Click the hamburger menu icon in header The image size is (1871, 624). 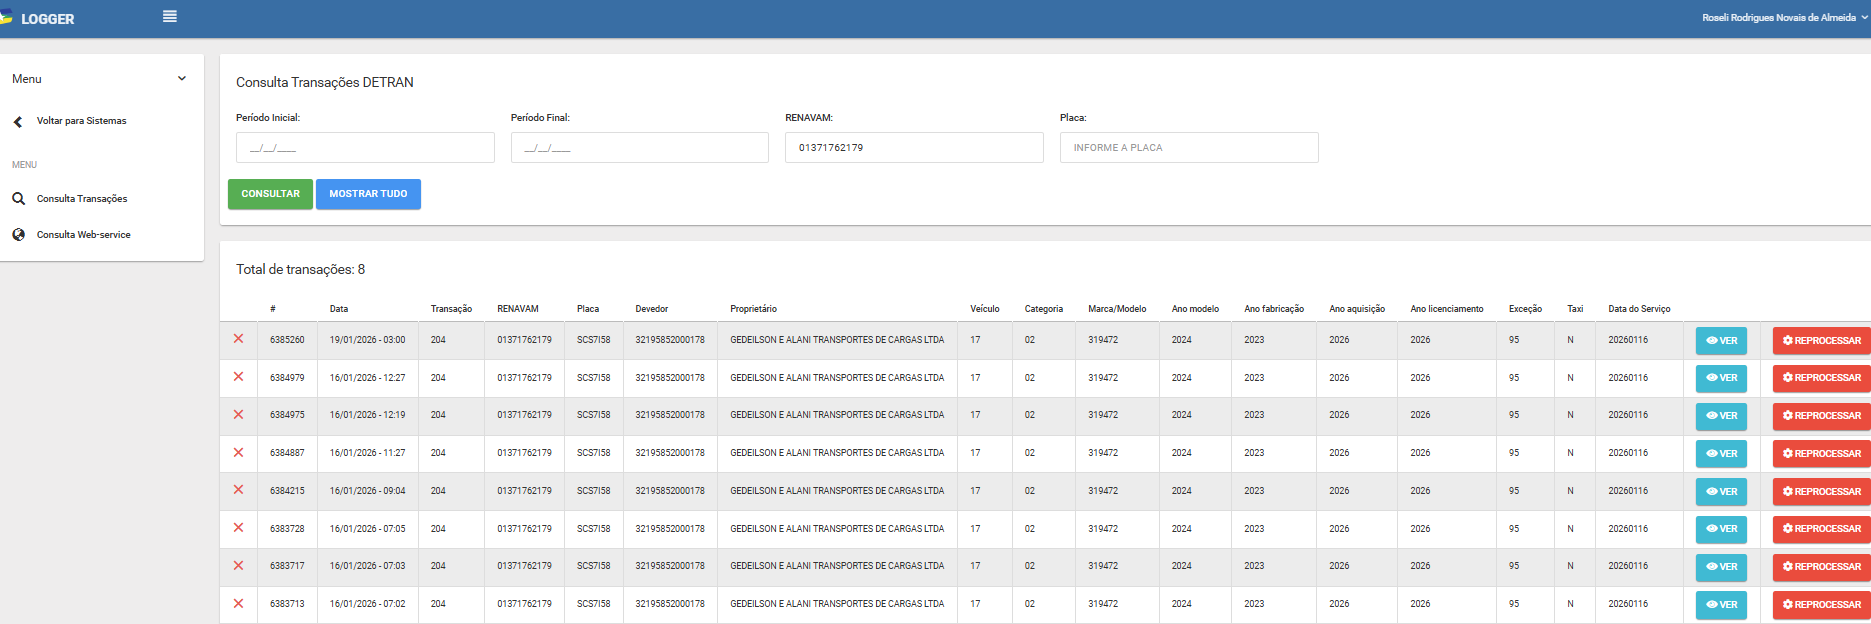click(170, 17)
